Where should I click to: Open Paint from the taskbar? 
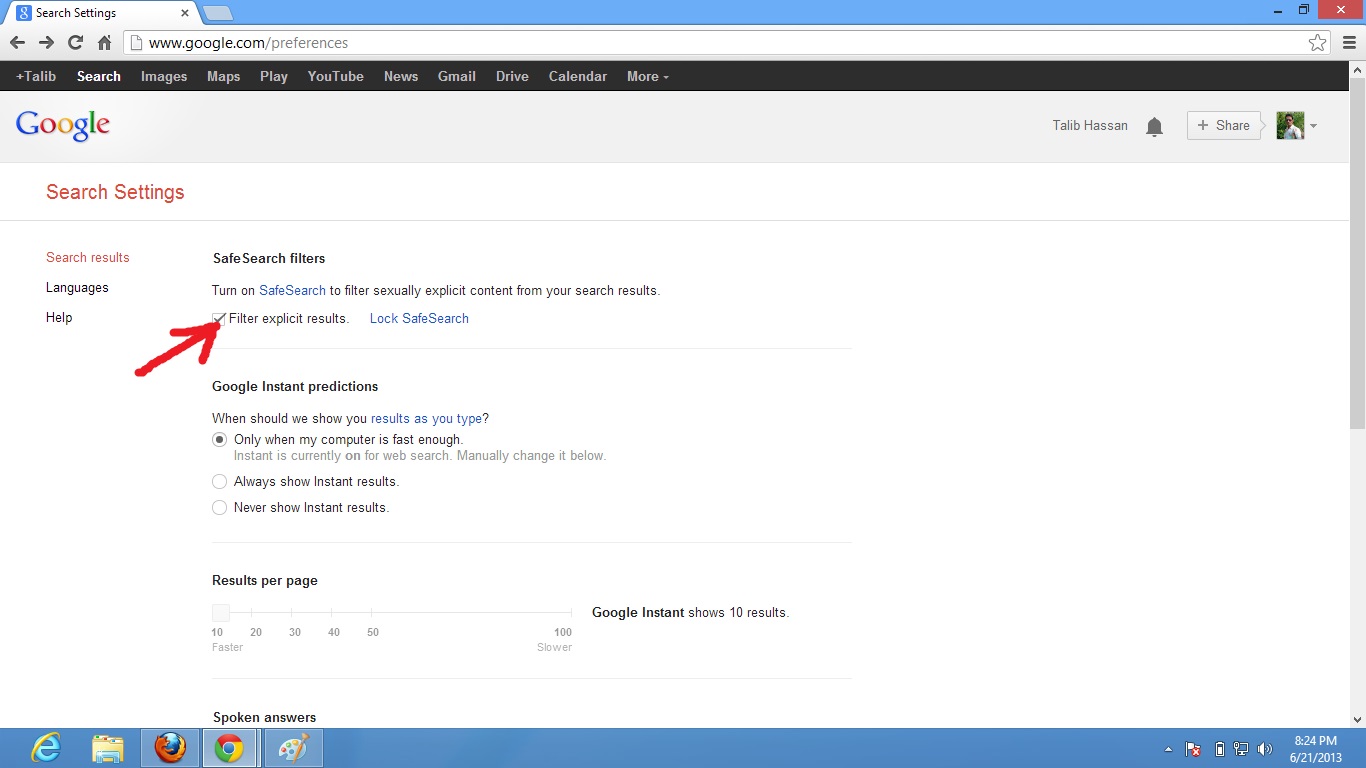click(293, 748)
